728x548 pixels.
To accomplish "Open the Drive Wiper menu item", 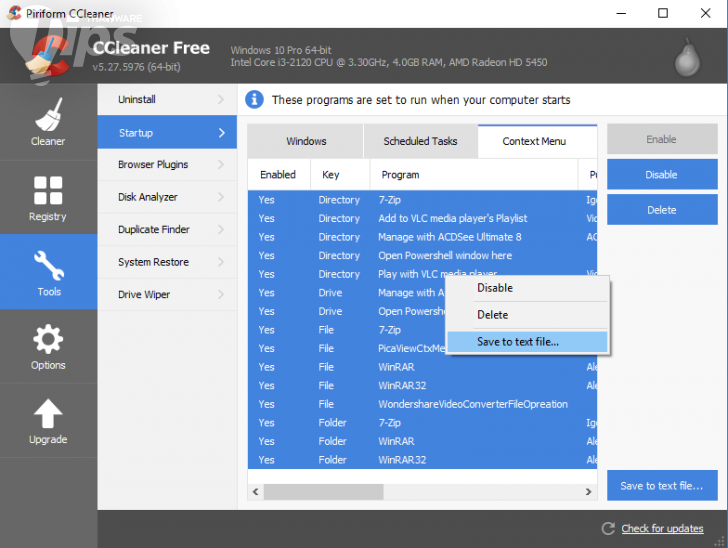I will 167,294.
